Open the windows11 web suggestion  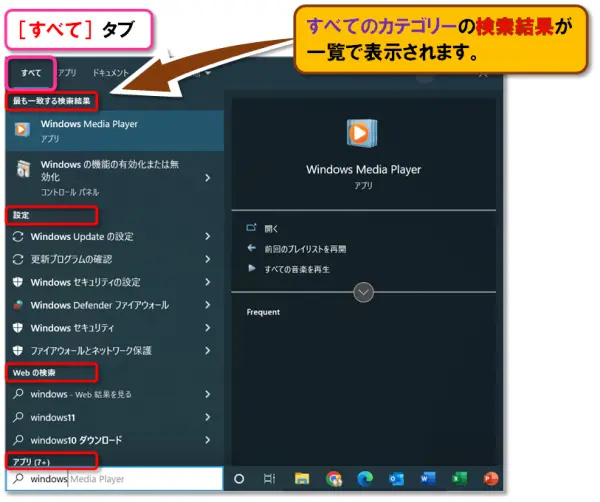tap(115, 417)
